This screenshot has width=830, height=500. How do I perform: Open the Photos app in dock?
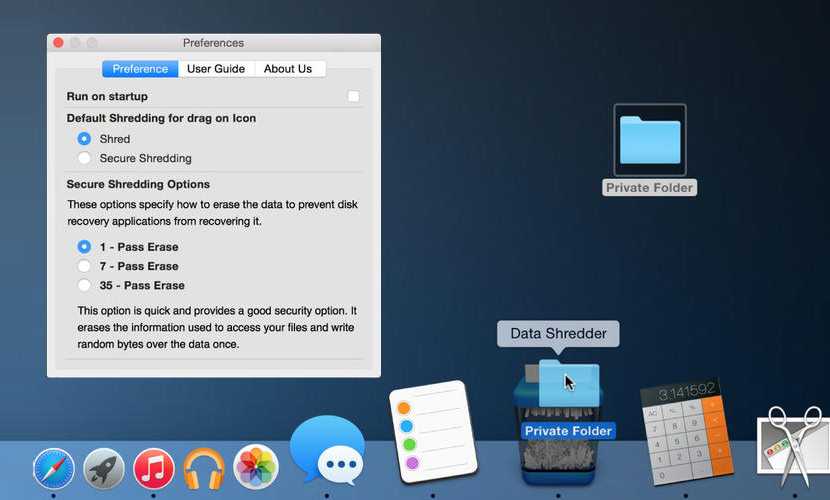256,466
